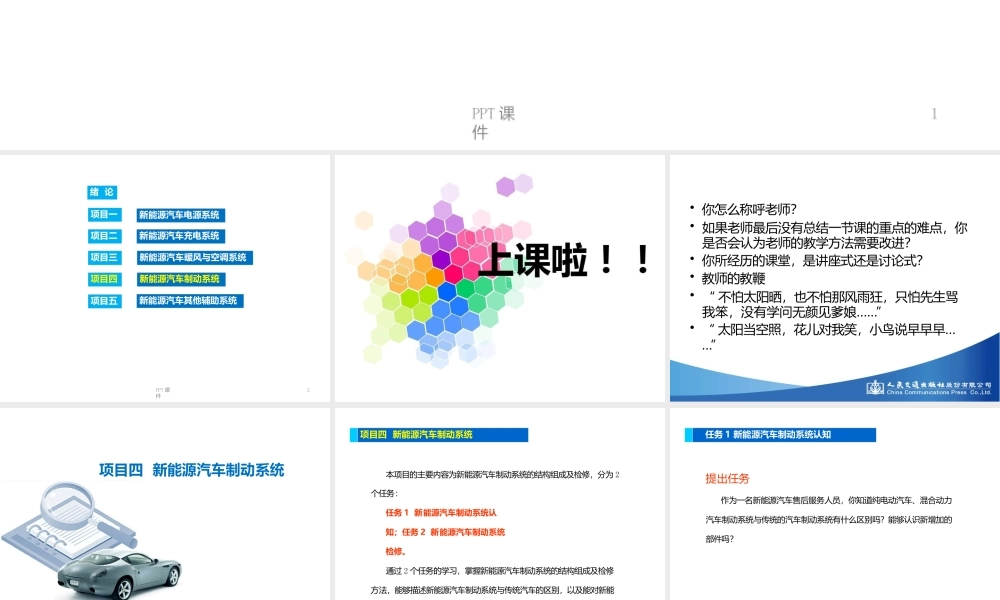Click the '项目一' label
This screenshot has height=600, width=1000.
tap(104, 214)
